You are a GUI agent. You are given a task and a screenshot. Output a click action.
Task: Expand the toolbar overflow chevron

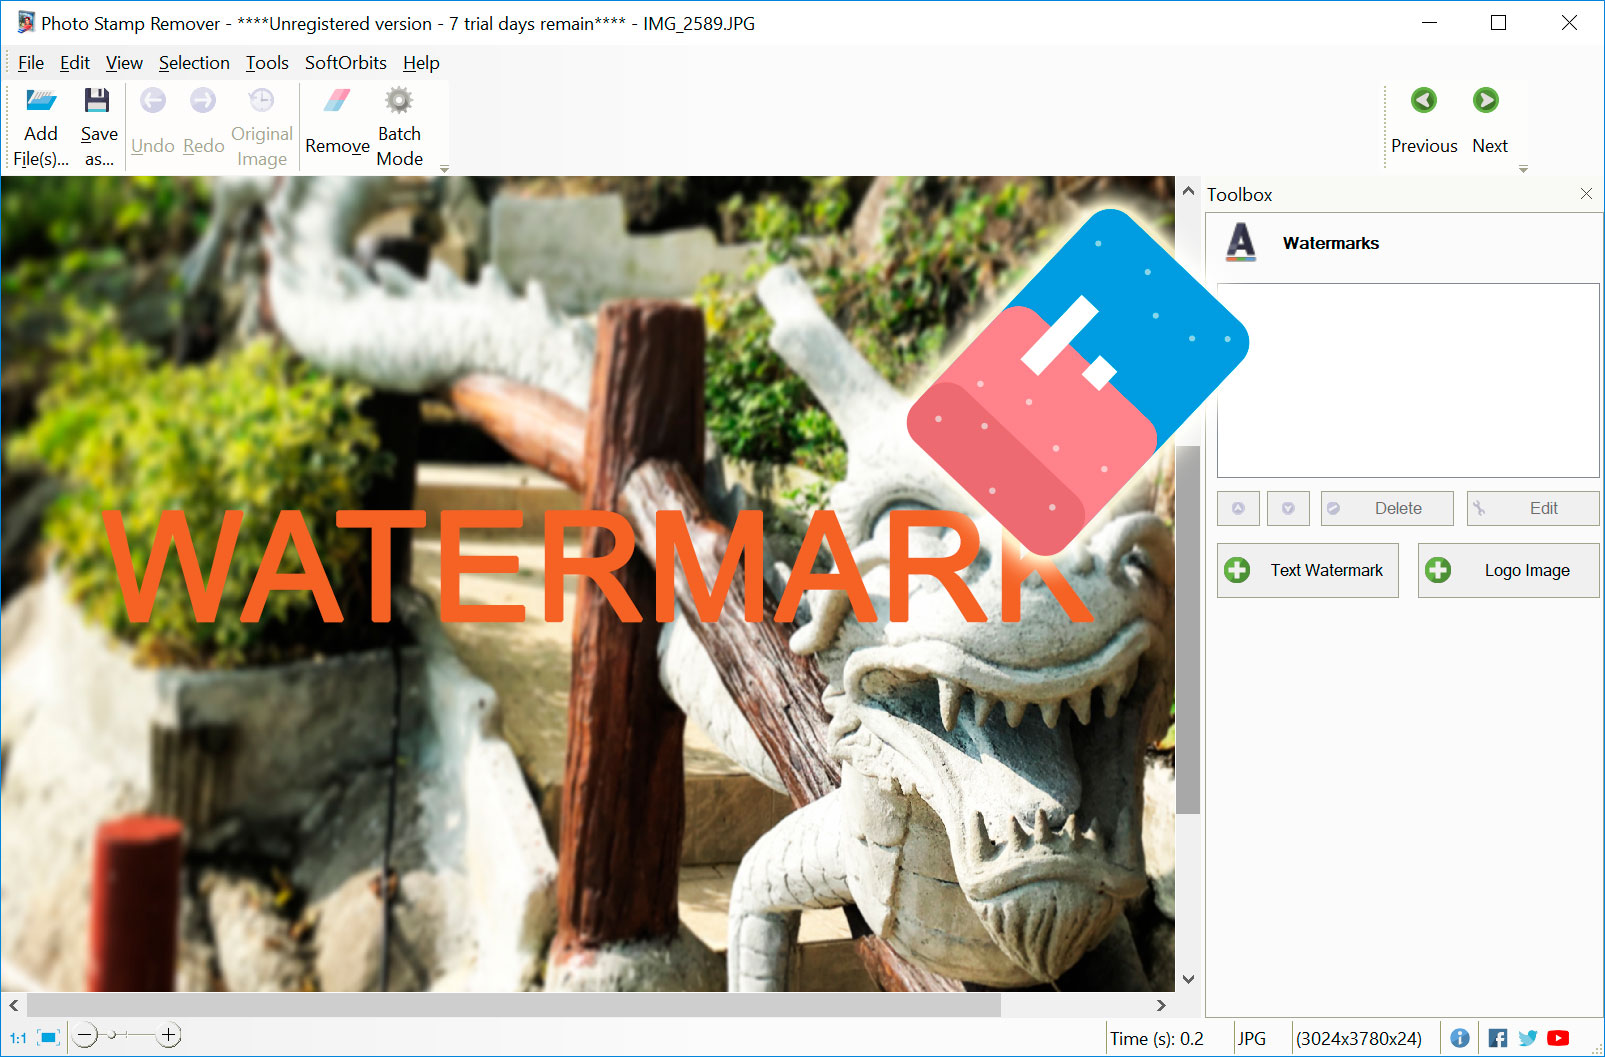point(443,169)
